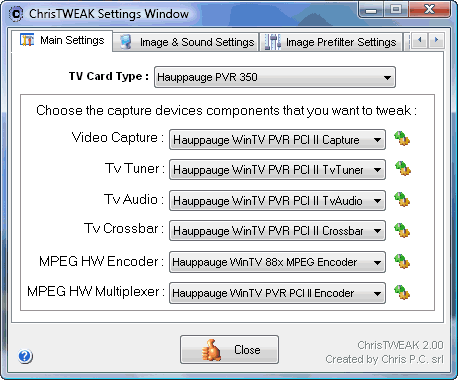Click the tweak icon beside Video Capture
The width and height of the screenshot is (458, 380).
point(402,138)
